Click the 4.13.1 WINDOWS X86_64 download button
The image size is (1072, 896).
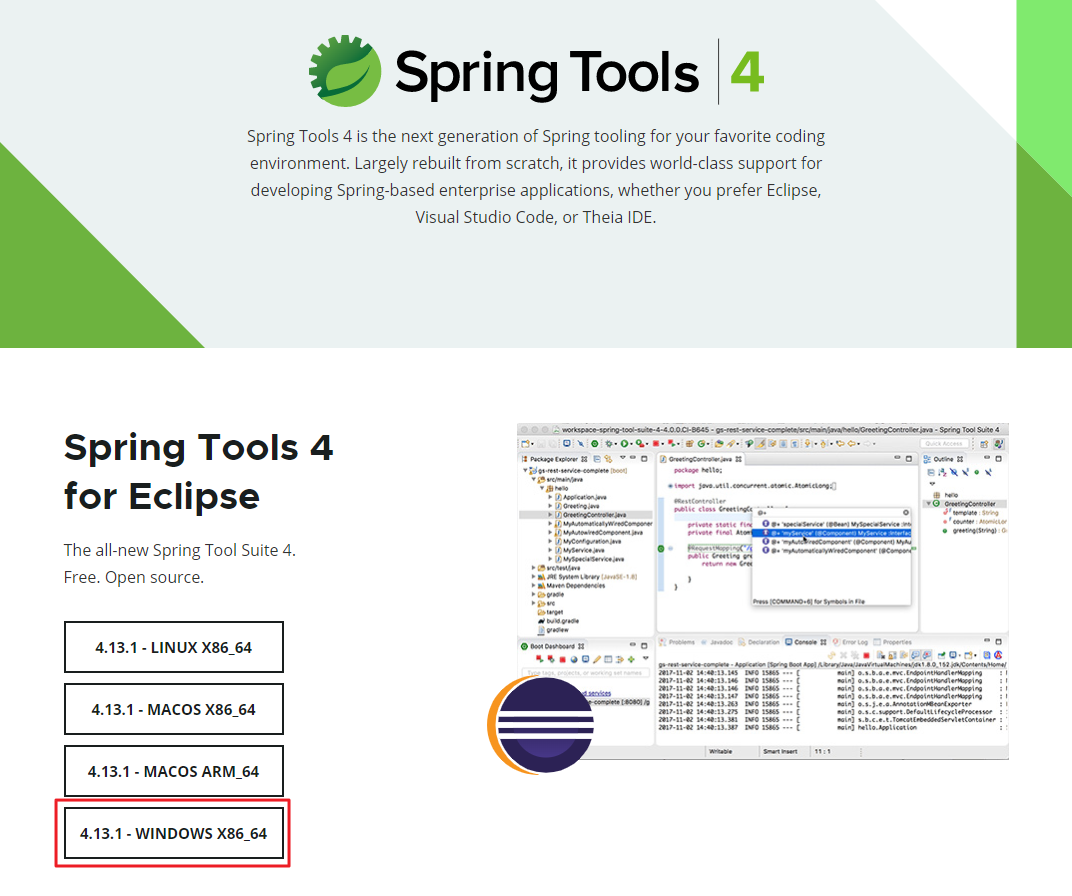pos(174,833)
